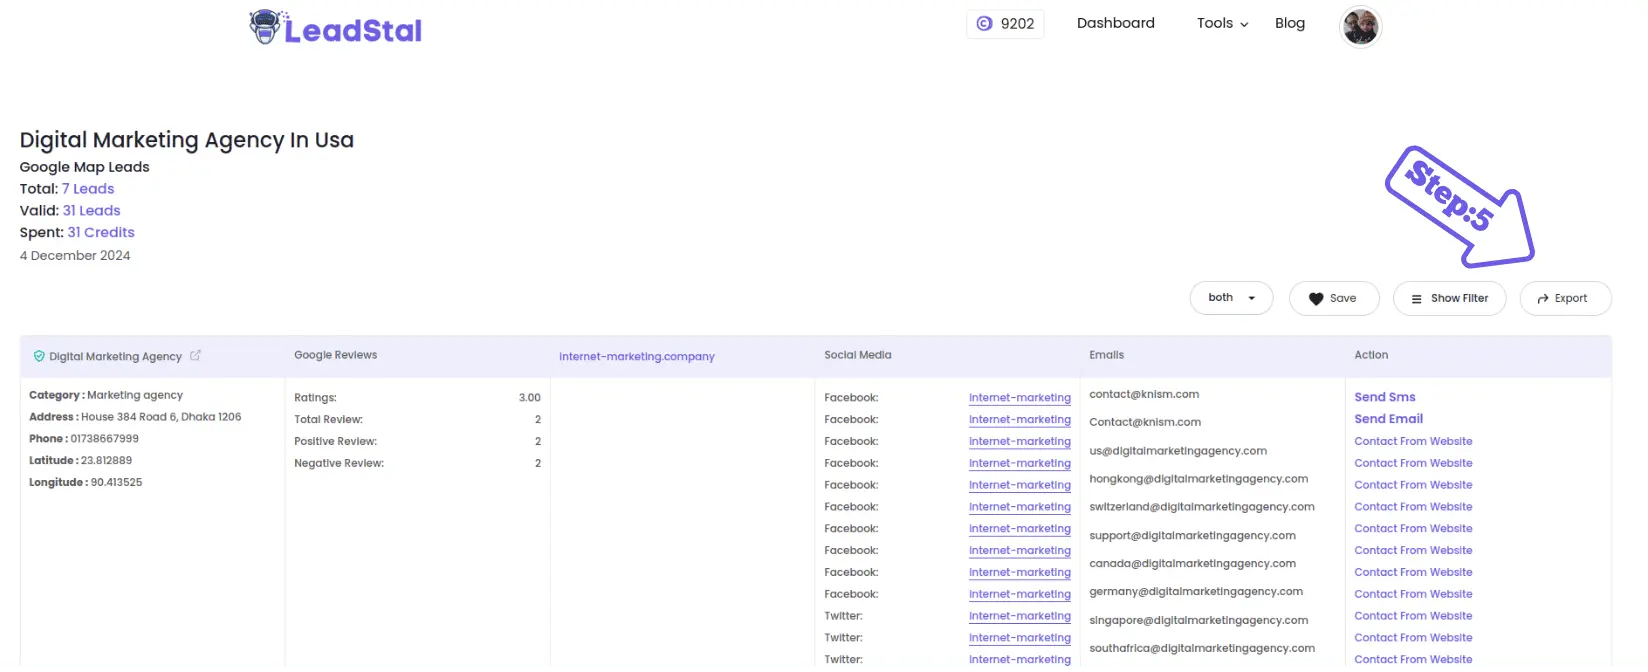Click the first Contact From Website link
Screen dimensions: 1648x672
coord(1413,441)
